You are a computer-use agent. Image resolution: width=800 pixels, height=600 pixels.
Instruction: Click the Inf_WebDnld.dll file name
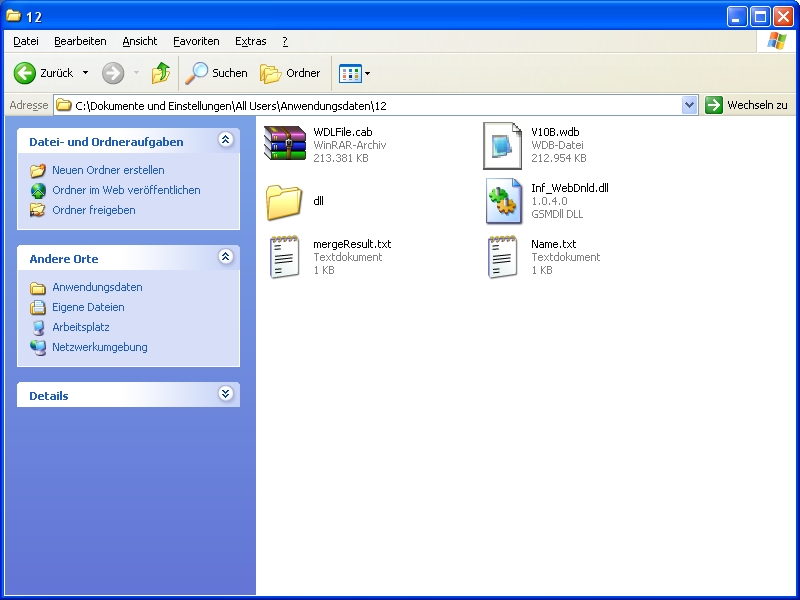(x=570, y=188)
